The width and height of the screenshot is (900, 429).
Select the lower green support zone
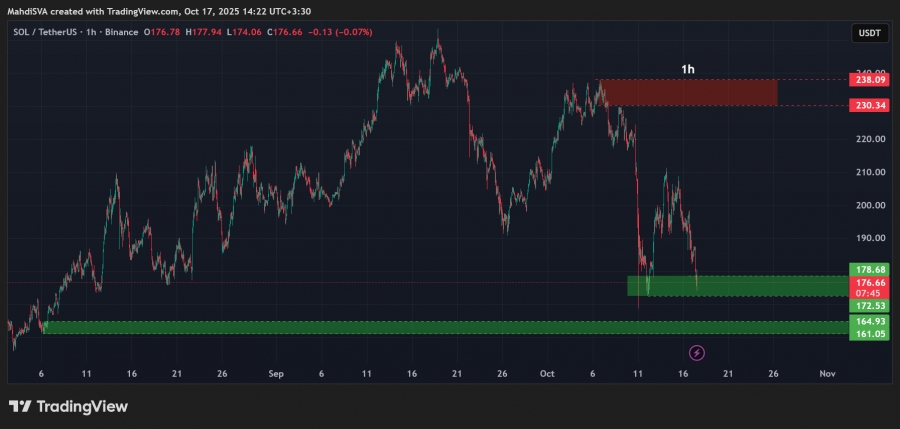440,327
